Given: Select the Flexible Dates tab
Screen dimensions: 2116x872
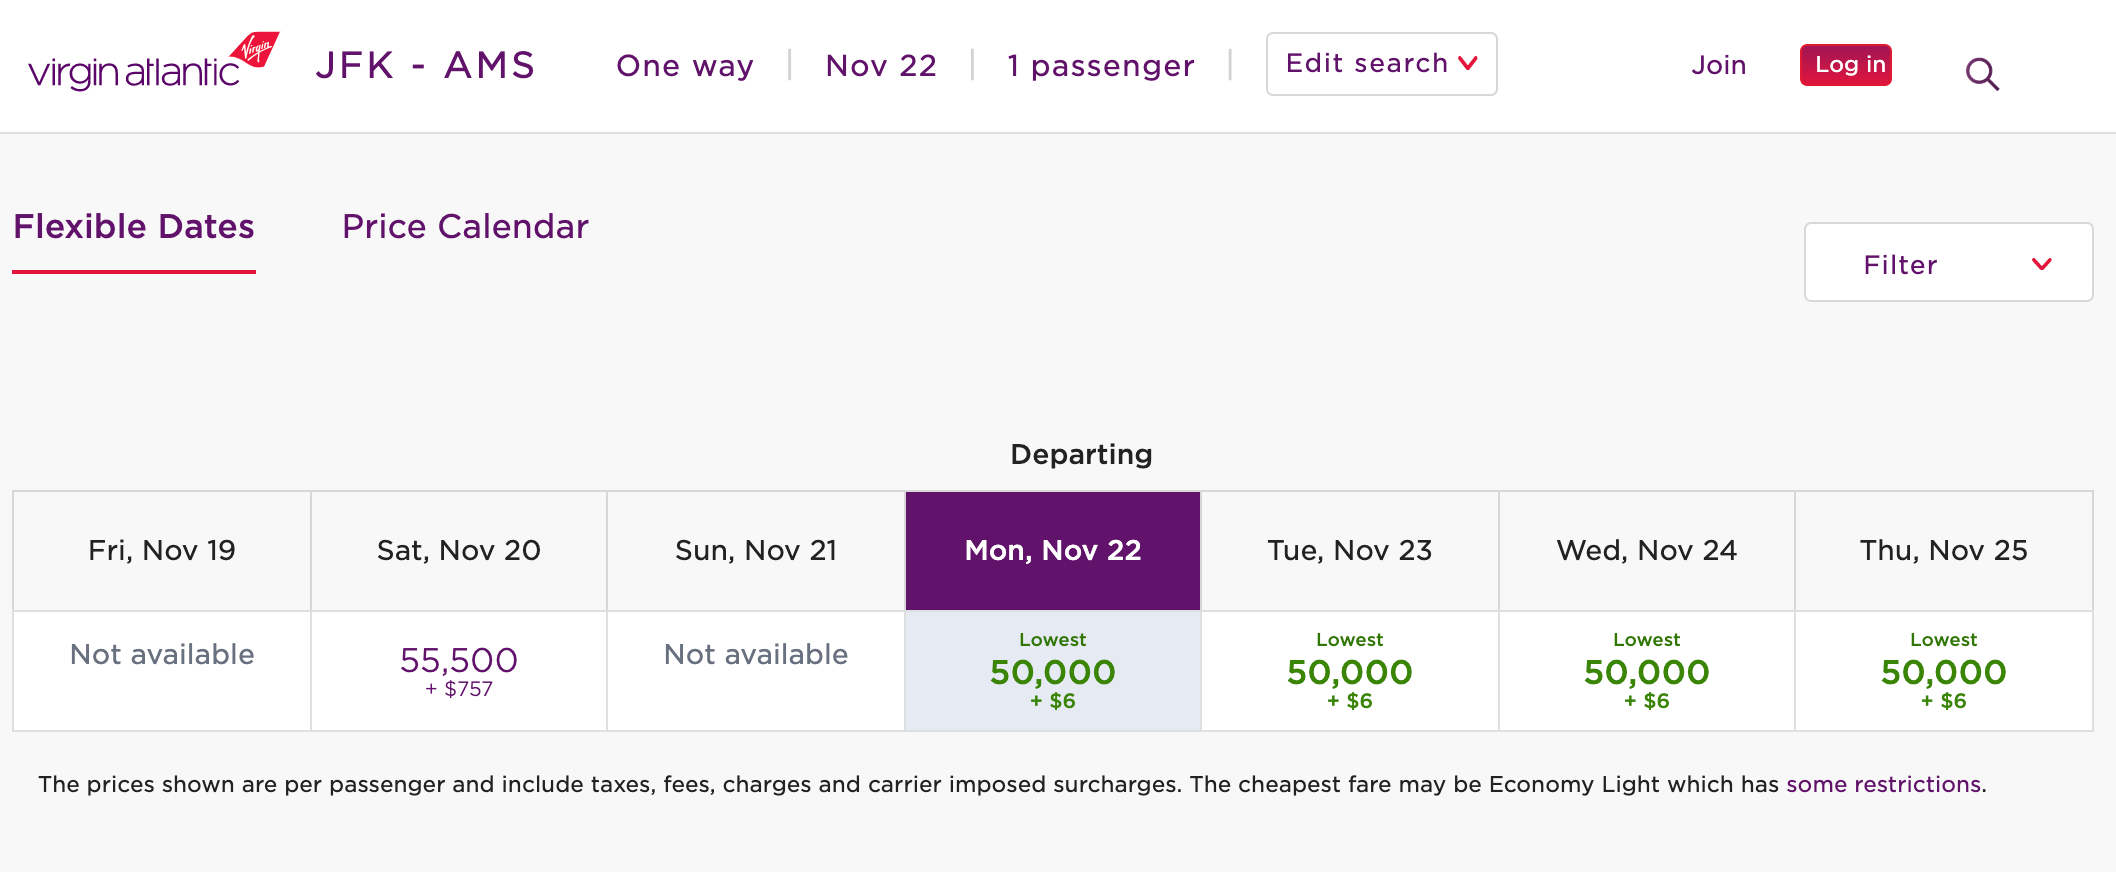Looking at the screenshot, I should [133, 227].
